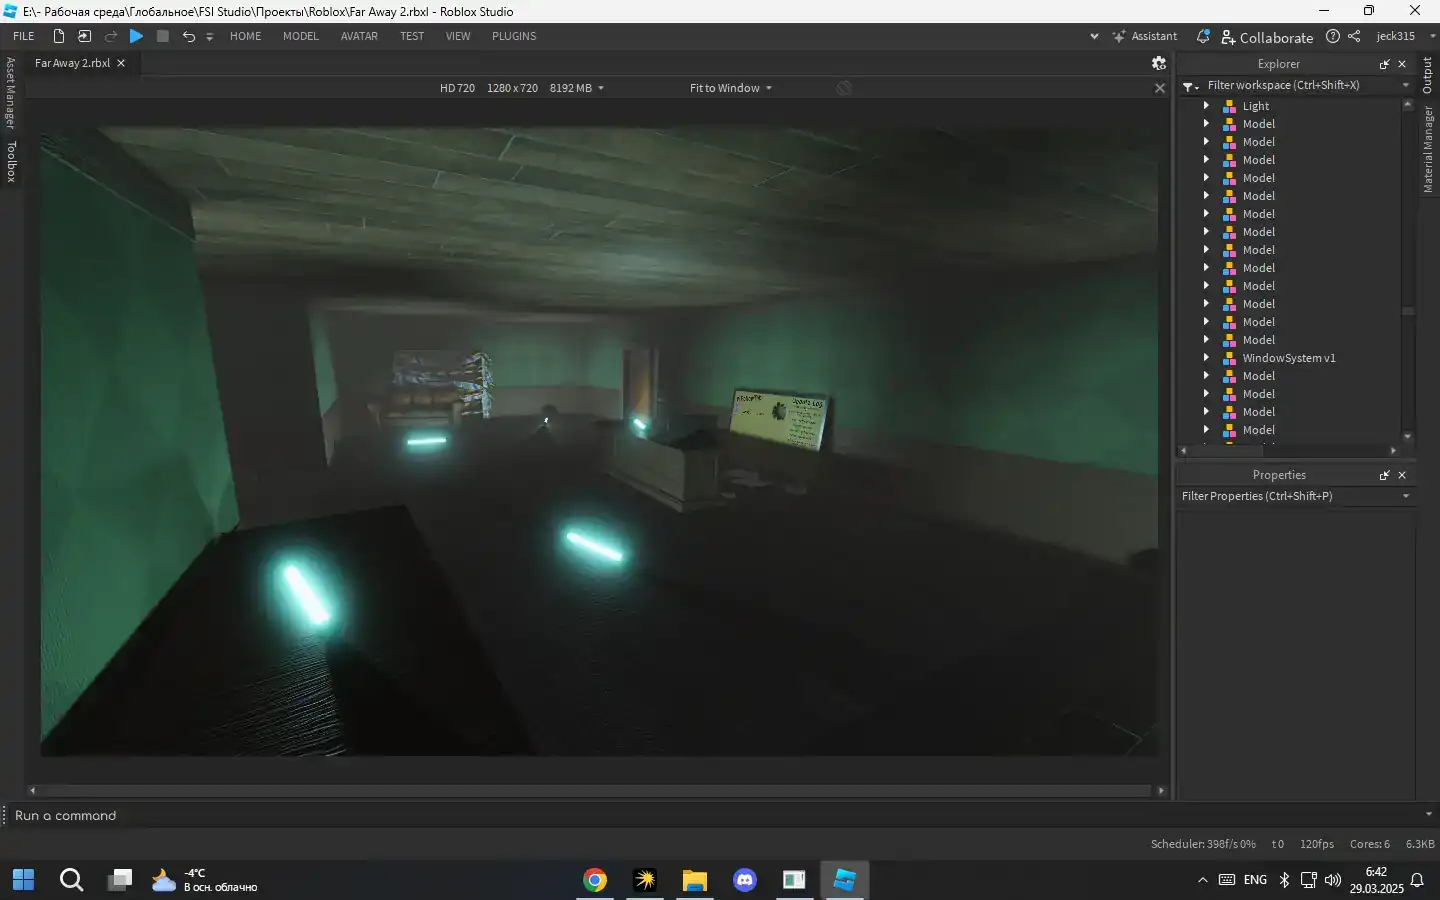Open File Explorer from the taskbar
The width and height of the screenshot is (1440, 900).
point(695,880)
